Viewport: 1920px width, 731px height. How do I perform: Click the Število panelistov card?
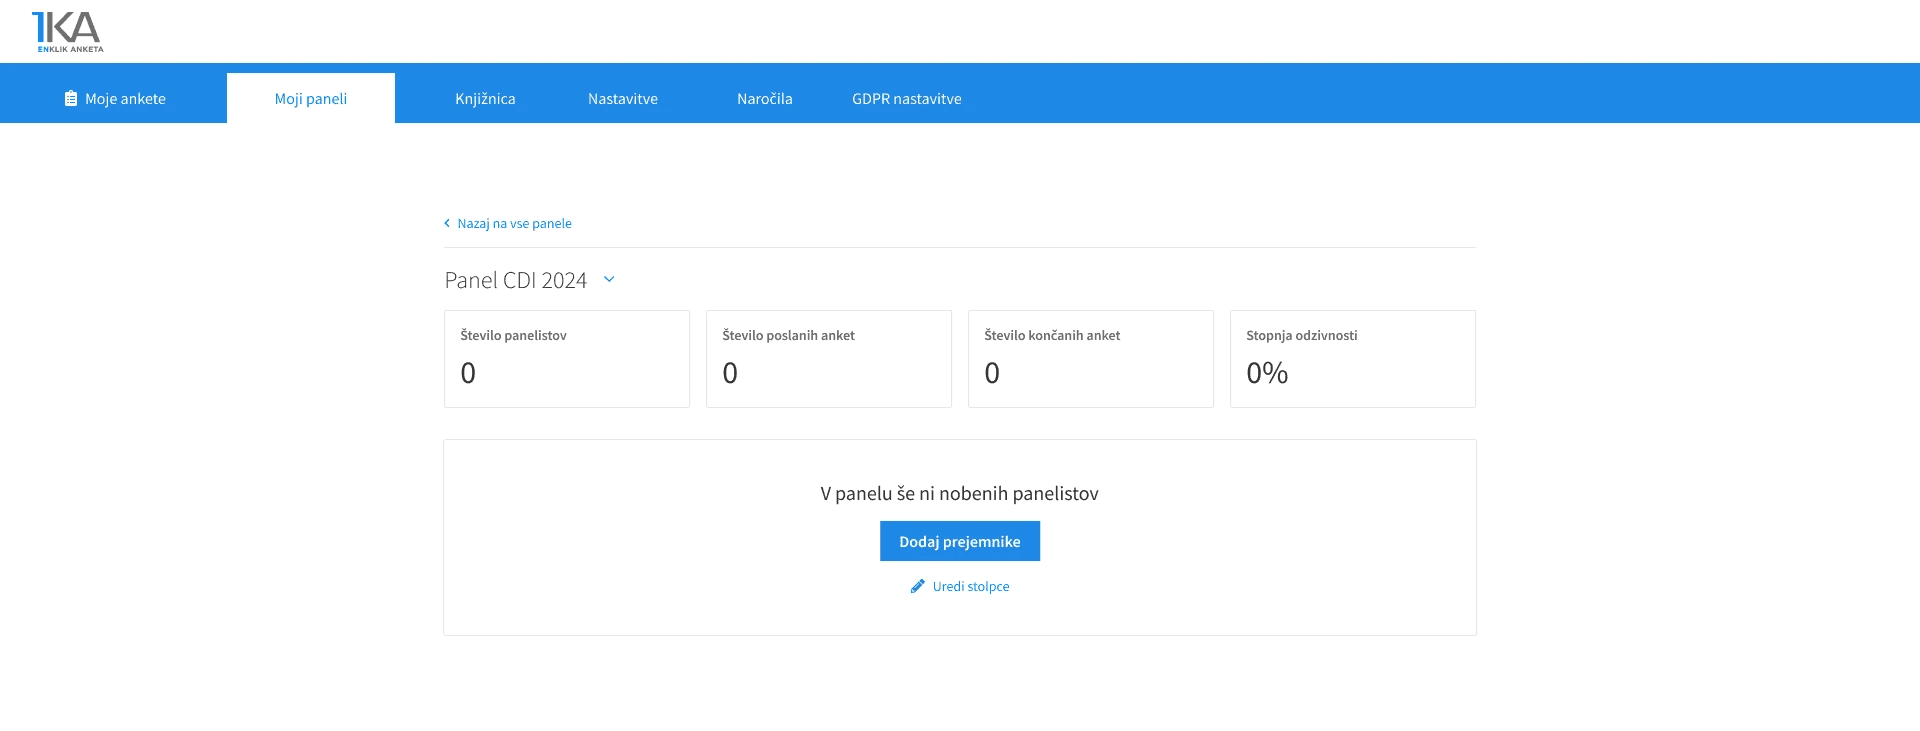point(567,359)
